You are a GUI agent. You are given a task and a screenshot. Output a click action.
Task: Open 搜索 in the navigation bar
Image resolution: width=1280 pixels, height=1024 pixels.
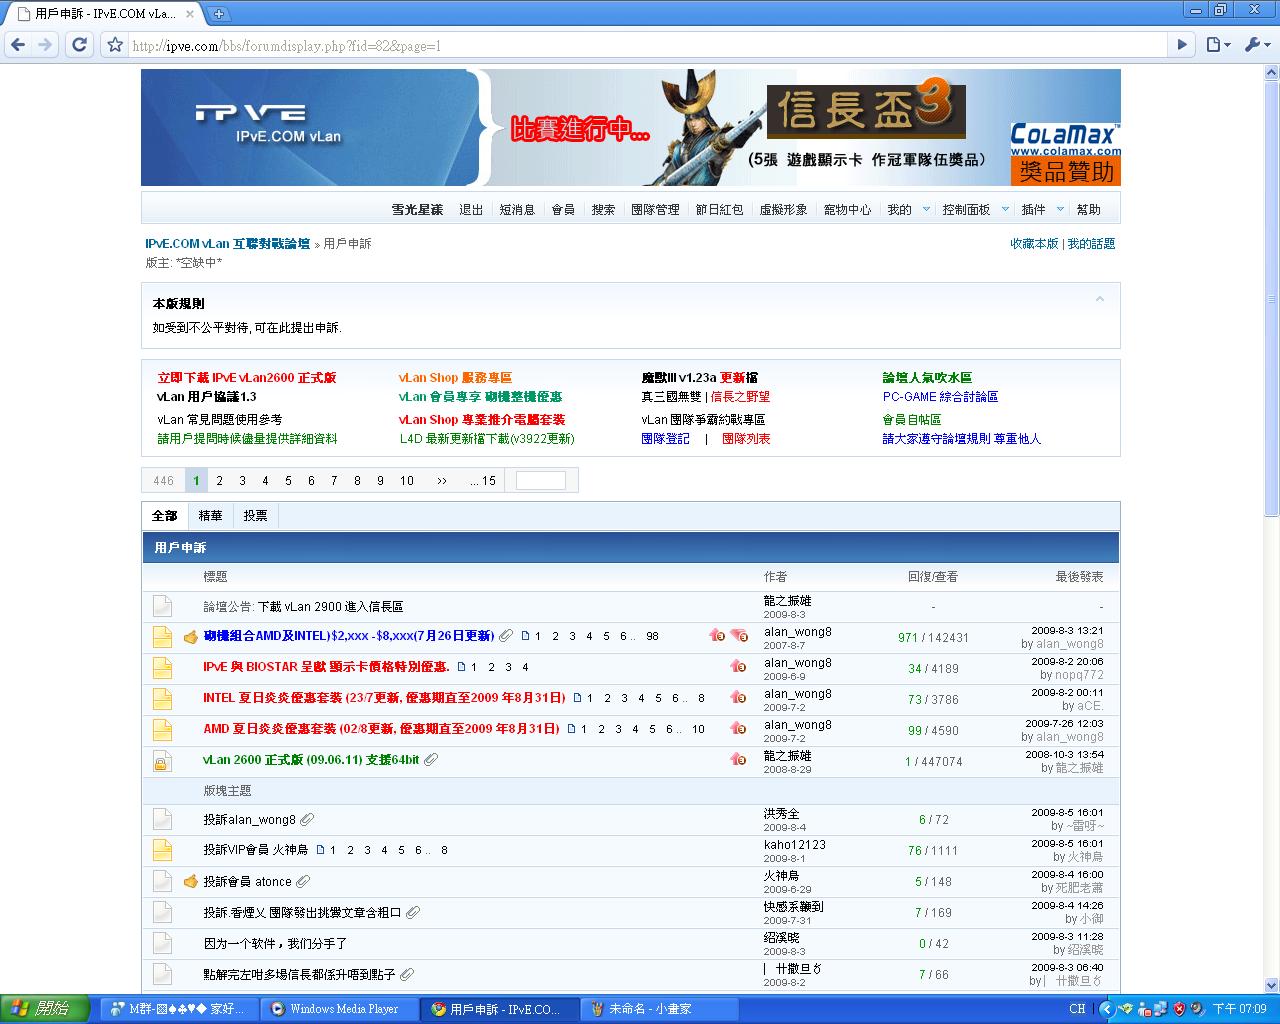click(x=603, y=210)
